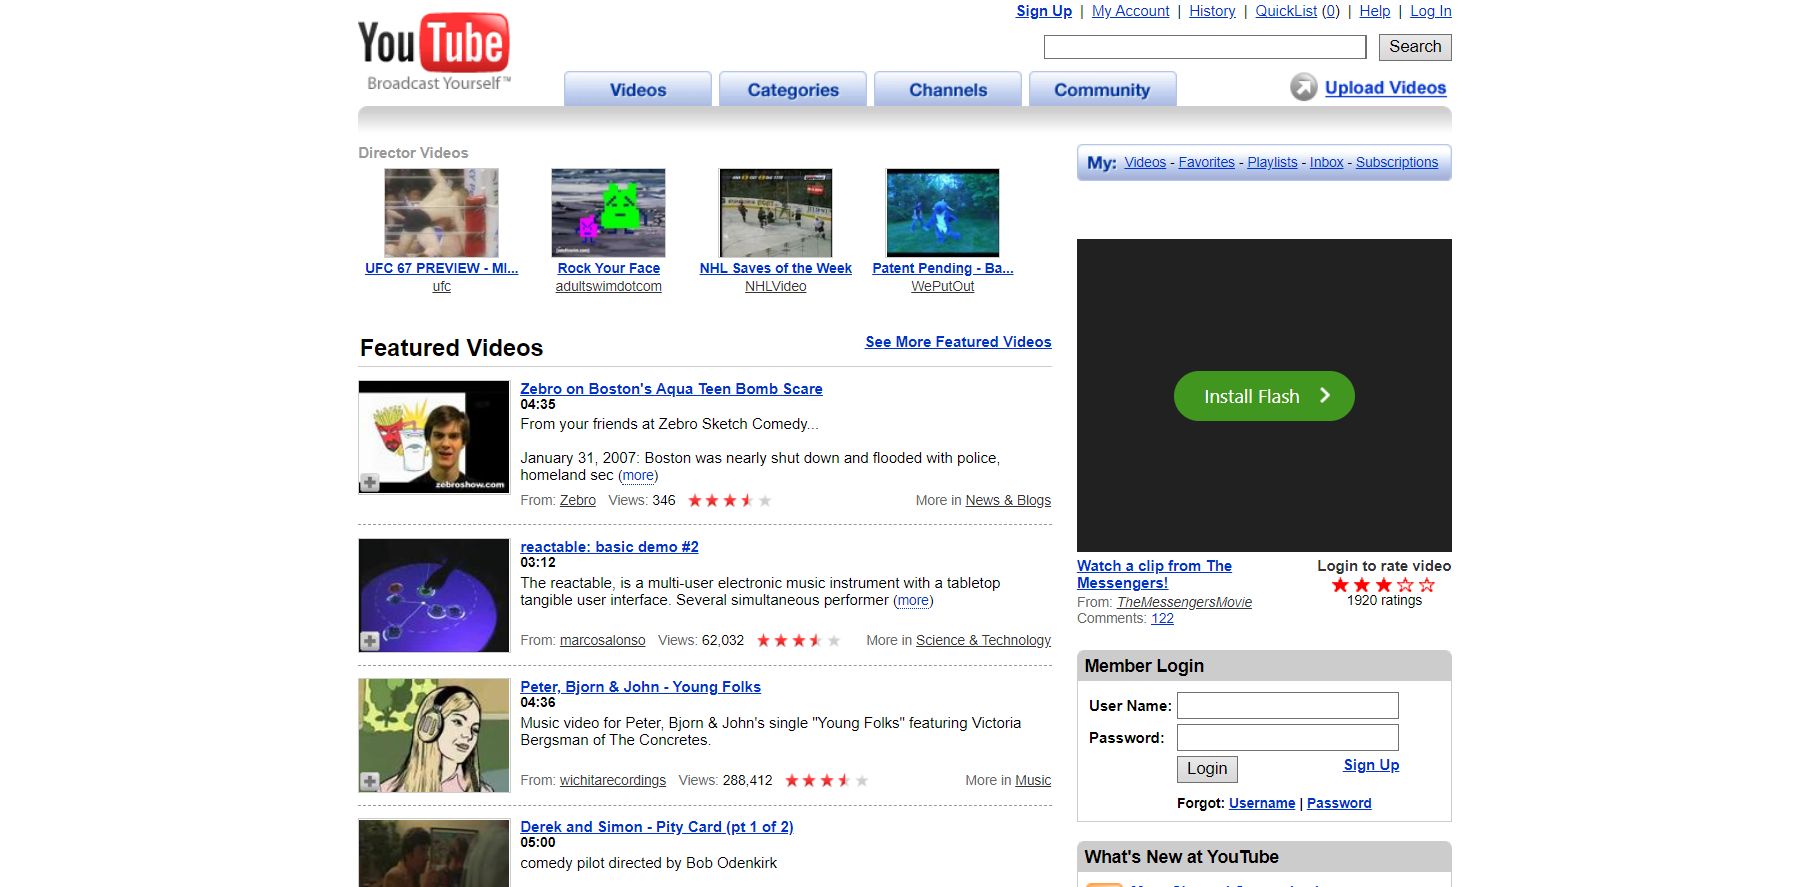The image size is (1804, 887).
Task: Click the Log In link
Action: click(1431, 11)
